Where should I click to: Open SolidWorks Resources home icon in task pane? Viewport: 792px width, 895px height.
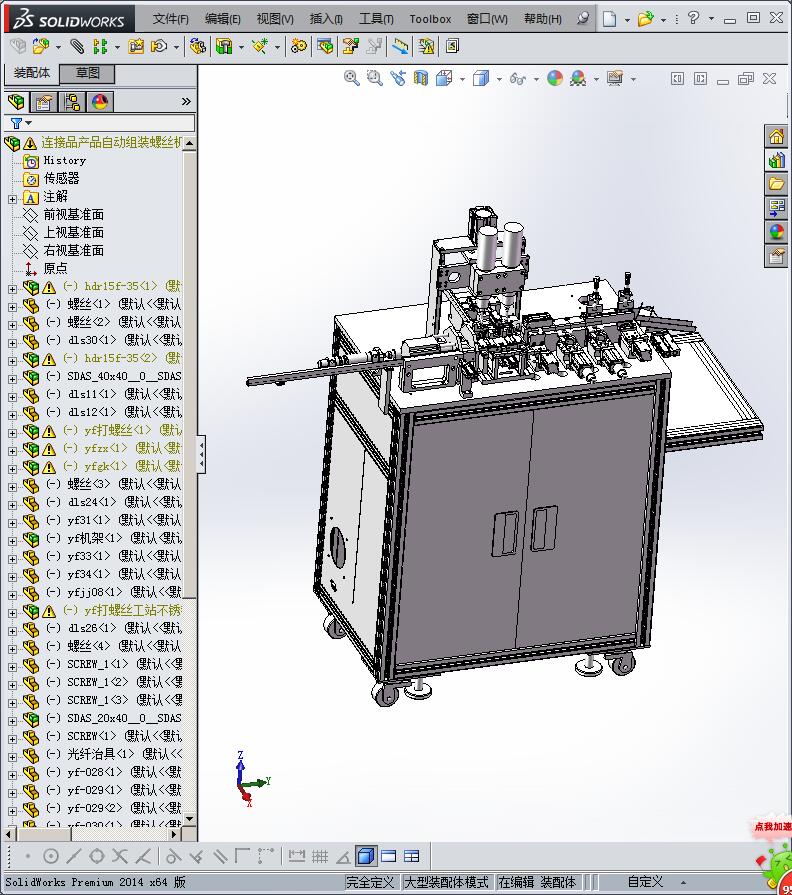776,137
